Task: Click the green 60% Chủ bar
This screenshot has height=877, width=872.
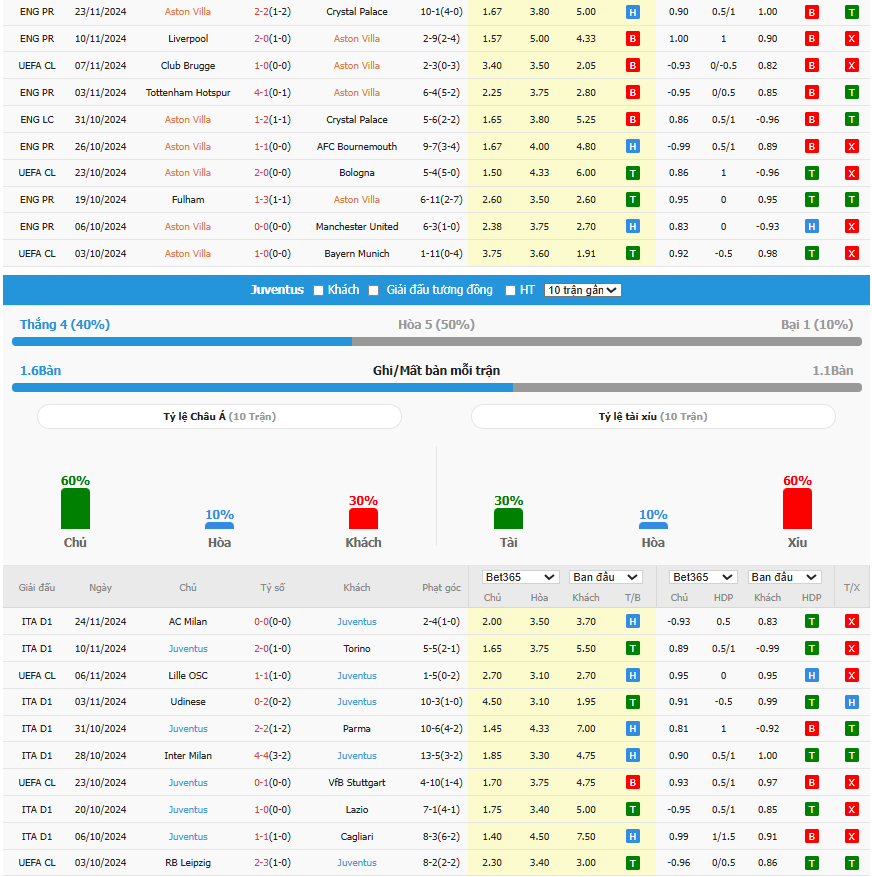Action: point(75,508)
